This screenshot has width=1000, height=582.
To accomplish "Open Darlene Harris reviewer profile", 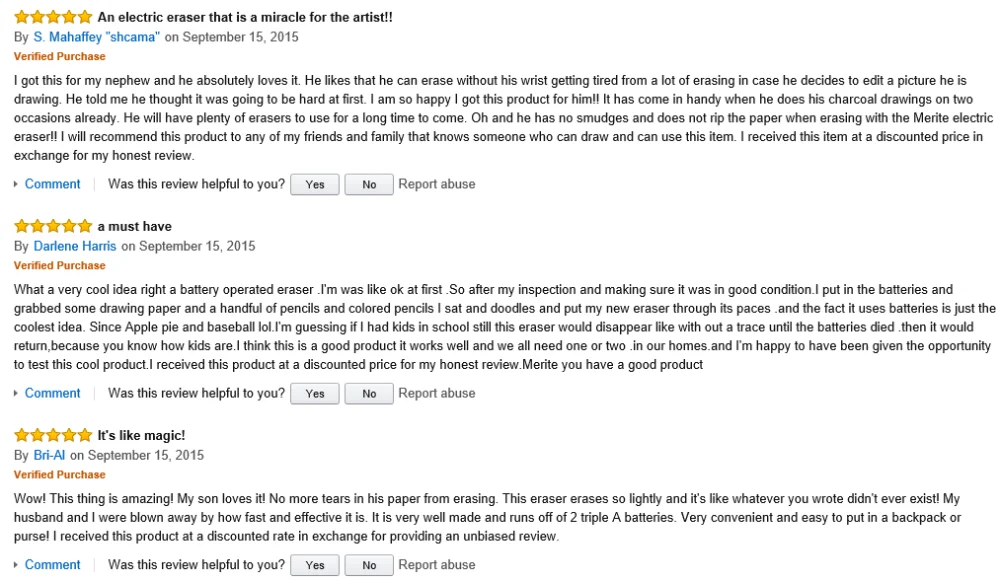I will pos(75,246).
